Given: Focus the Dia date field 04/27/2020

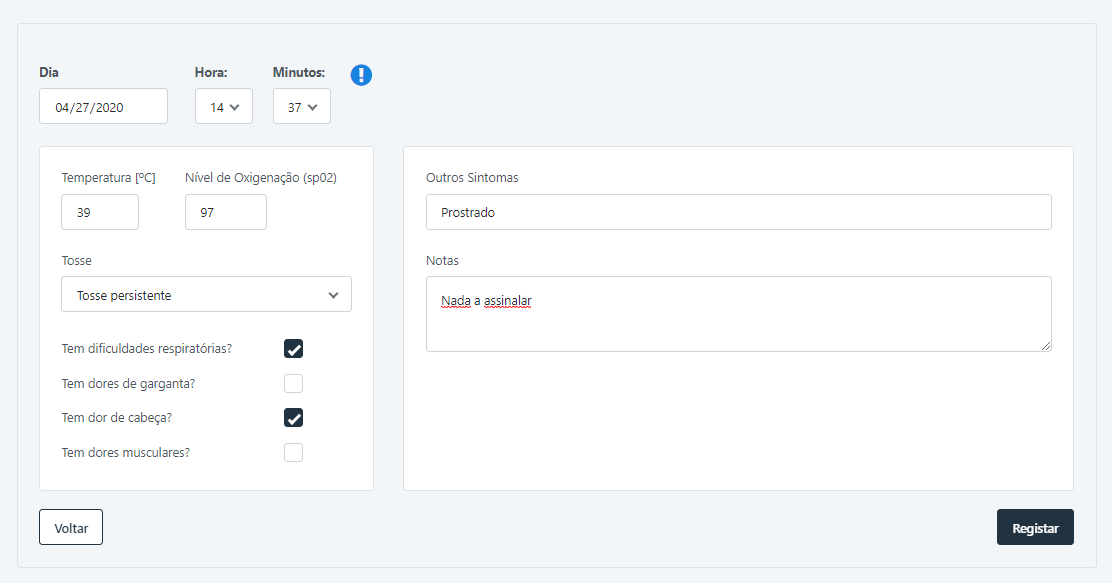Looking at the screenshot, I should coord(104,106).
